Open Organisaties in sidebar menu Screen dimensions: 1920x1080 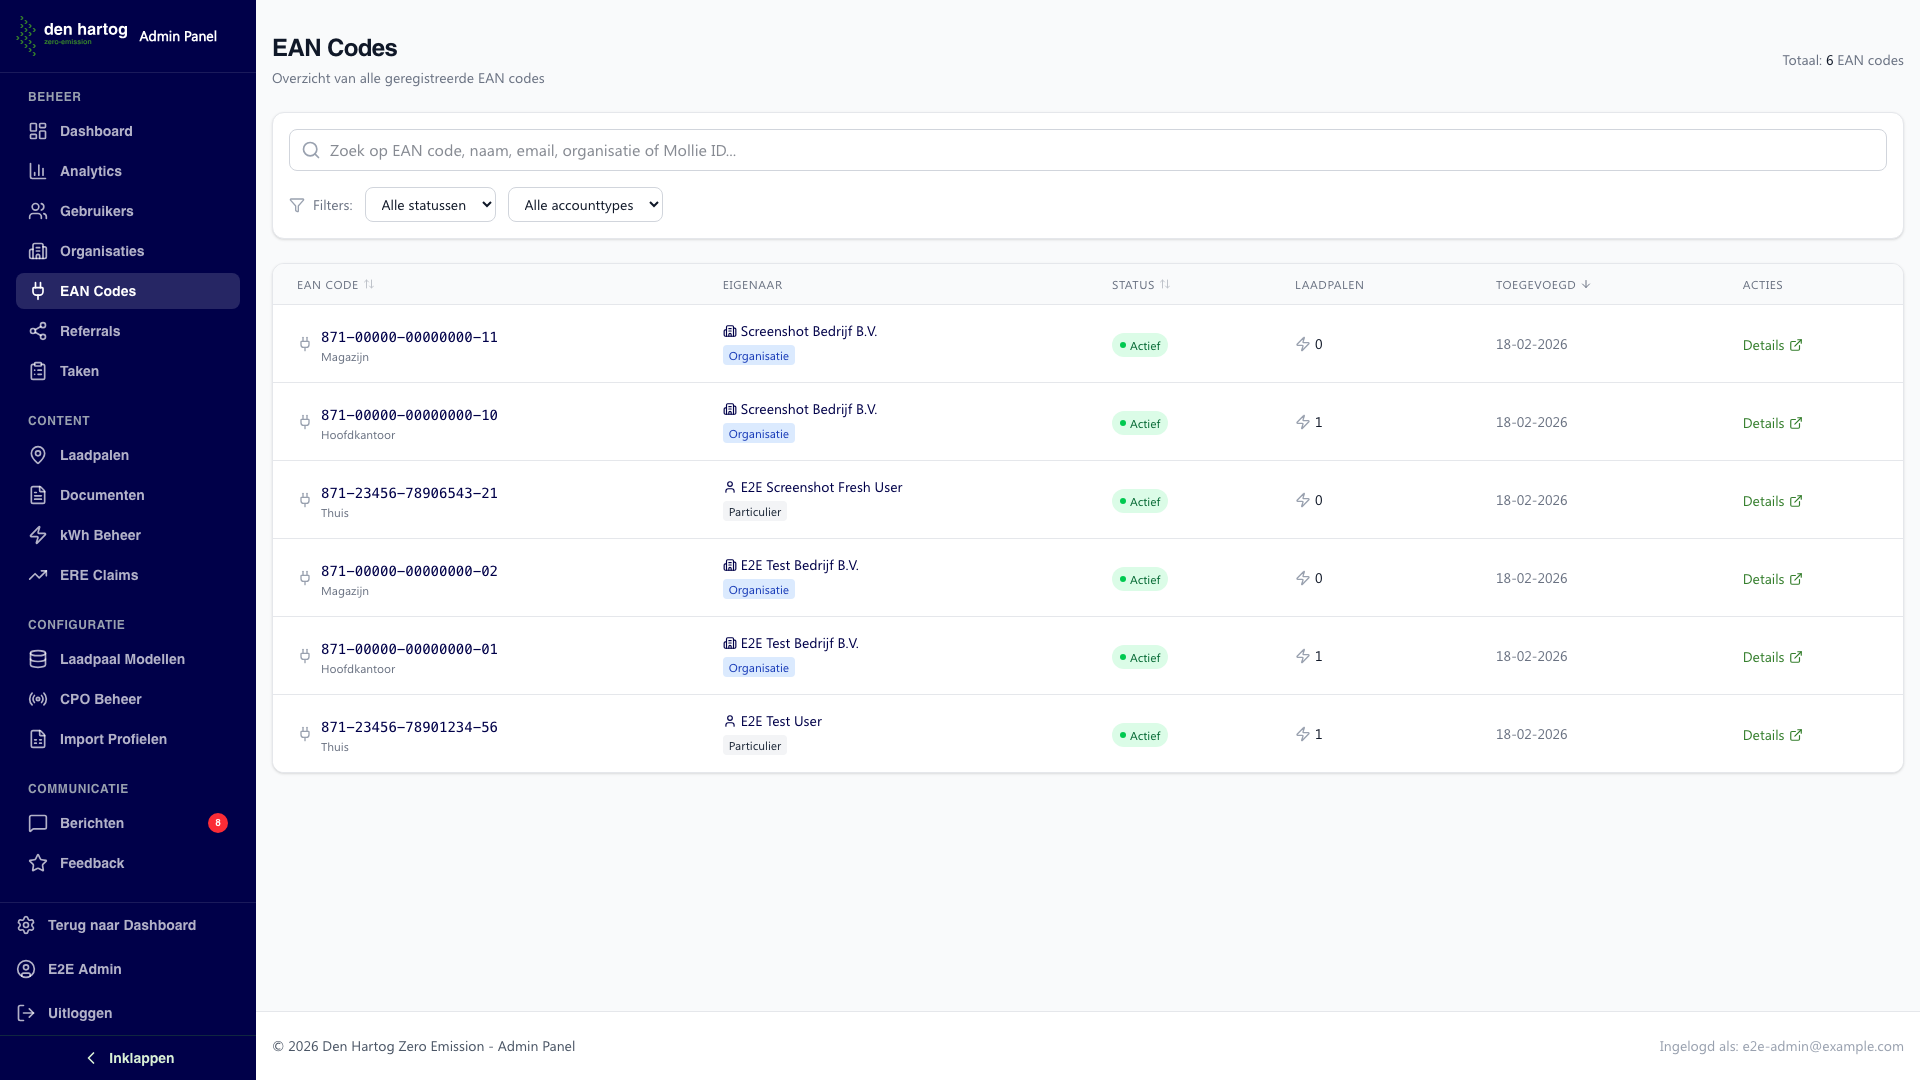coord(102,251)
